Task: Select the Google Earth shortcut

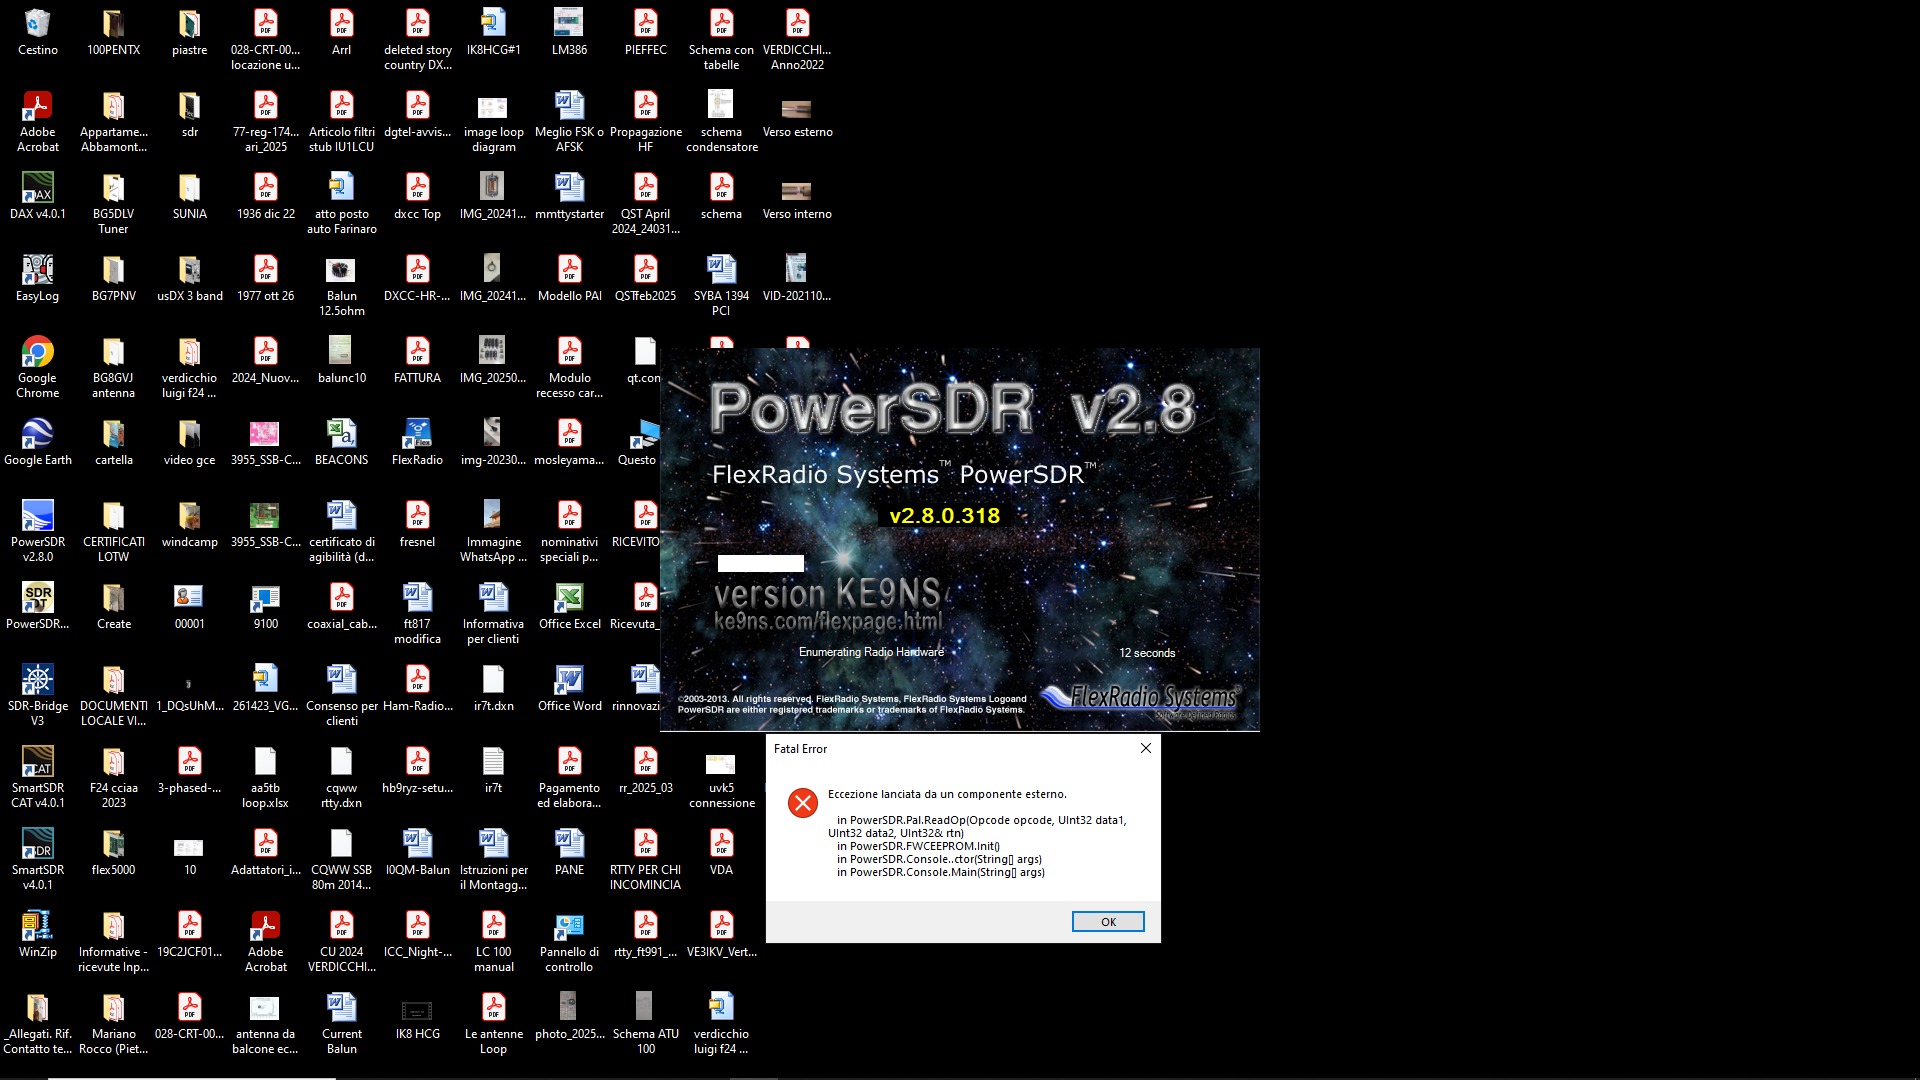Action: pos(38,442)
